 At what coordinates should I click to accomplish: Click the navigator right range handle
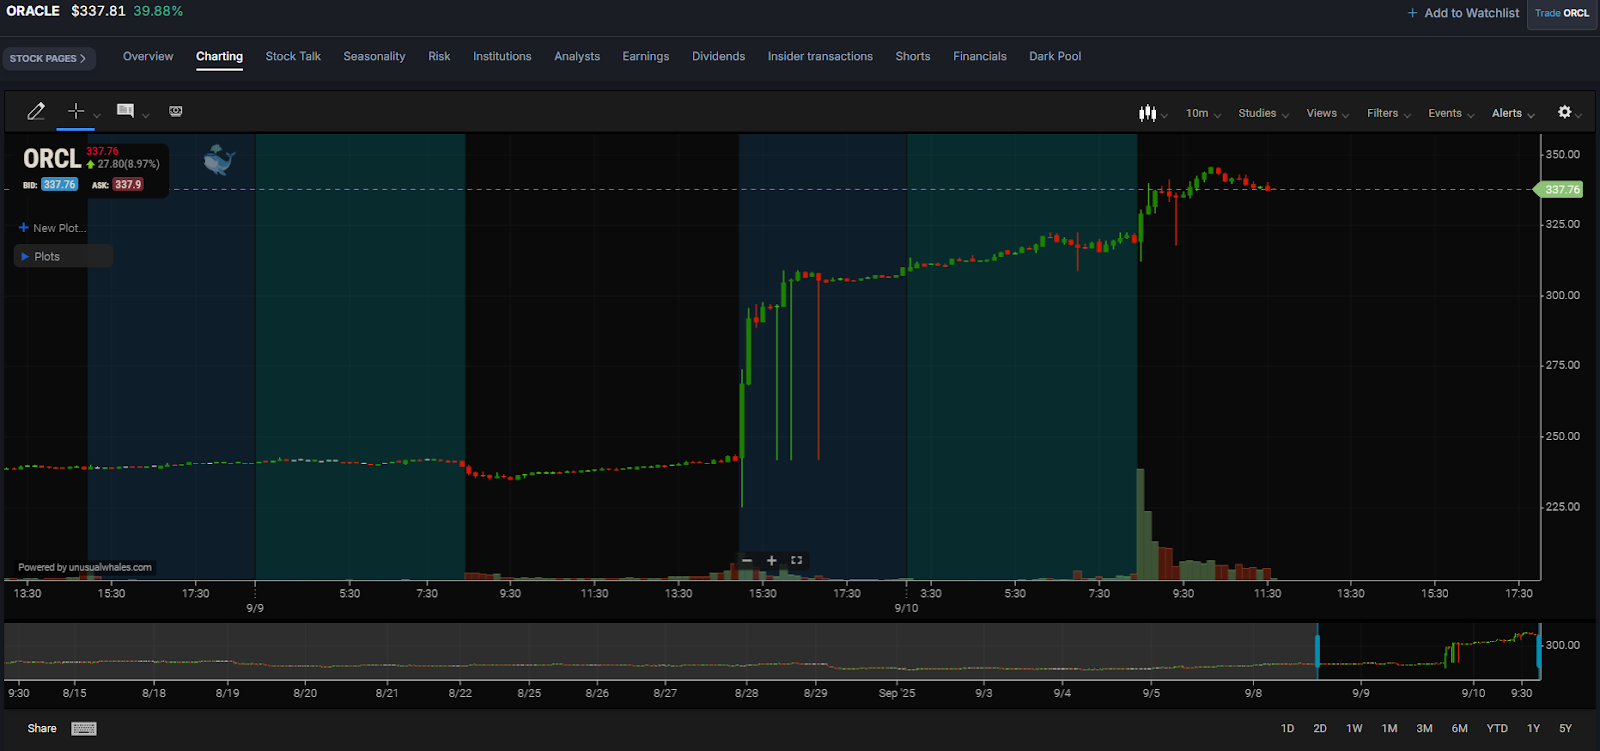pos(1538,651)
